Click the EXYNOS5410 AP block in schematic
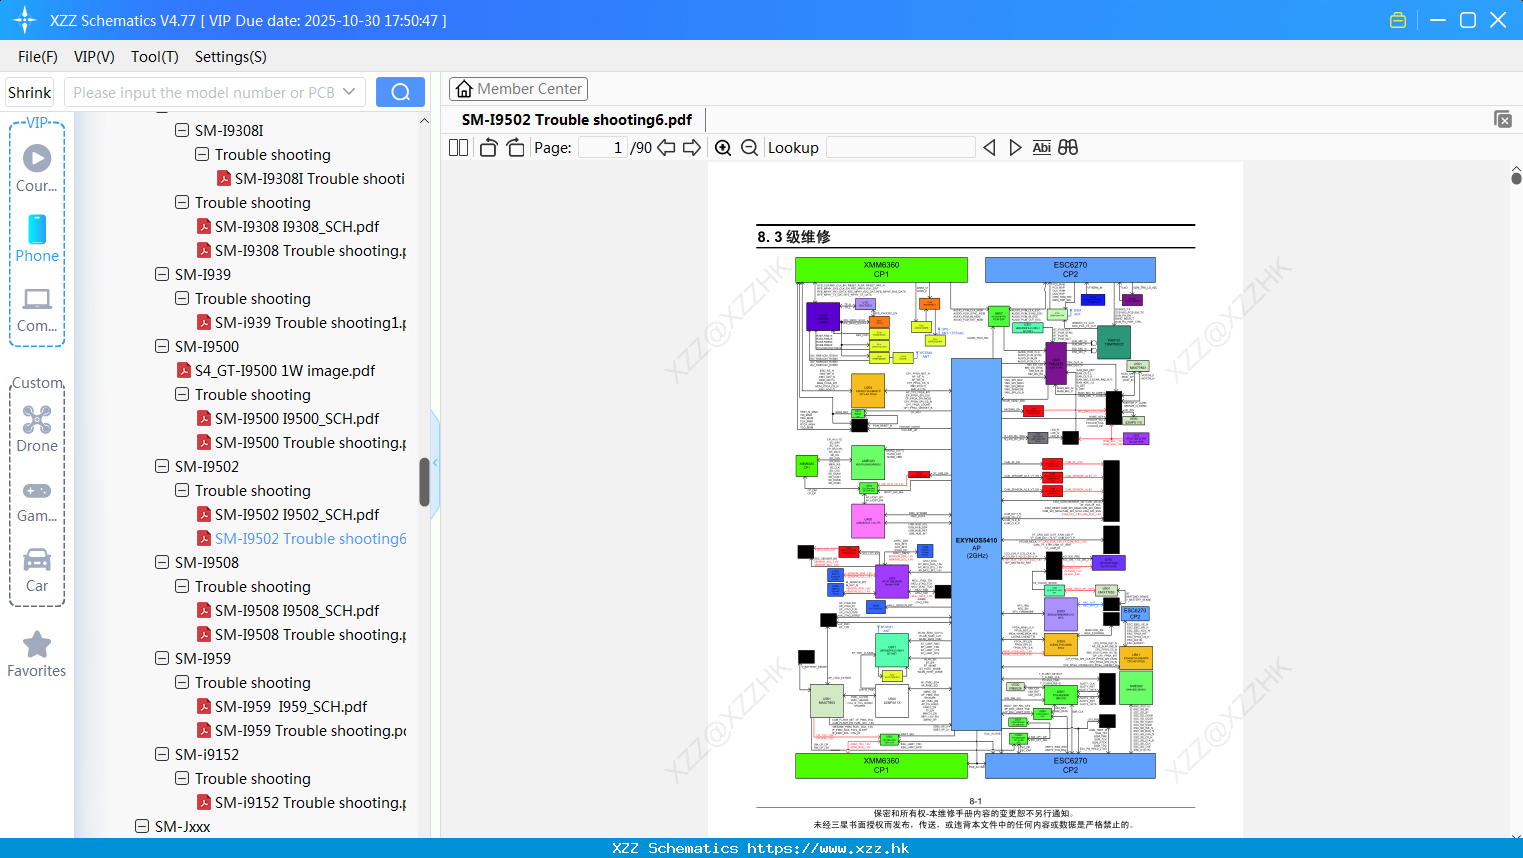The width and height of the screenshot is (1523, 858). point(976,544)
